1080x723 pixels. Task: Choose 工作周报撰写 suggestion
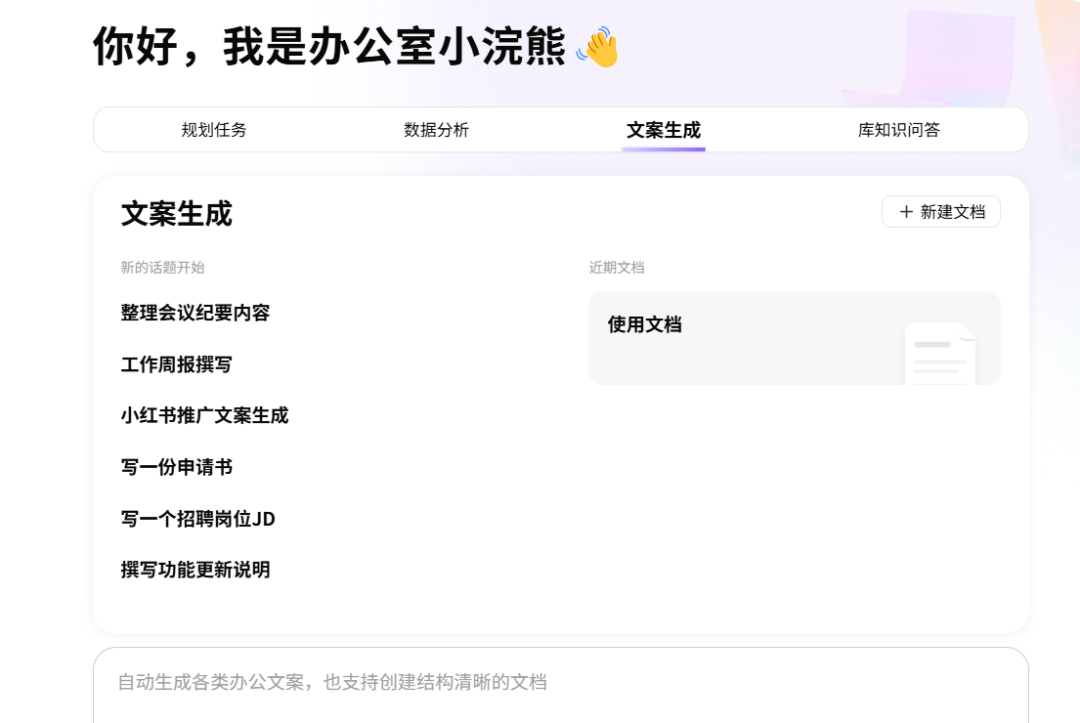click(175, 364)
